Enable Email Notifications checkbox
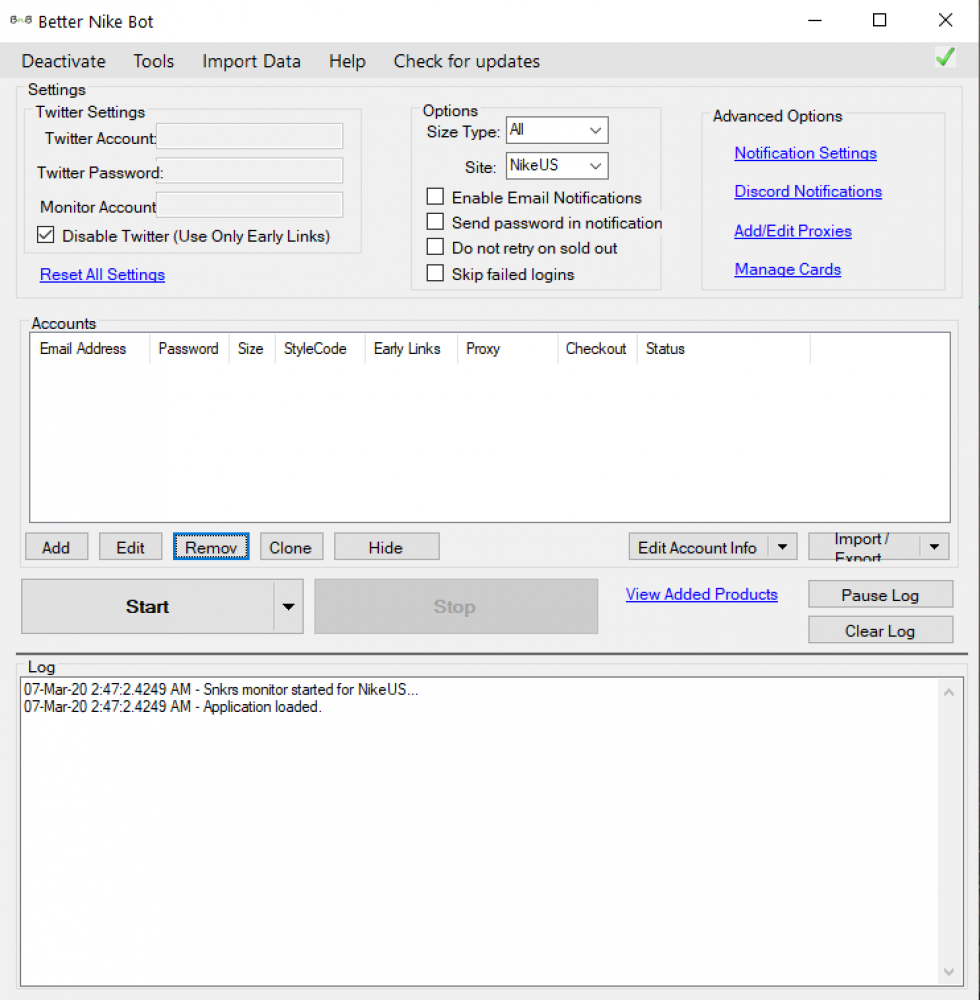 click(435, 196)
